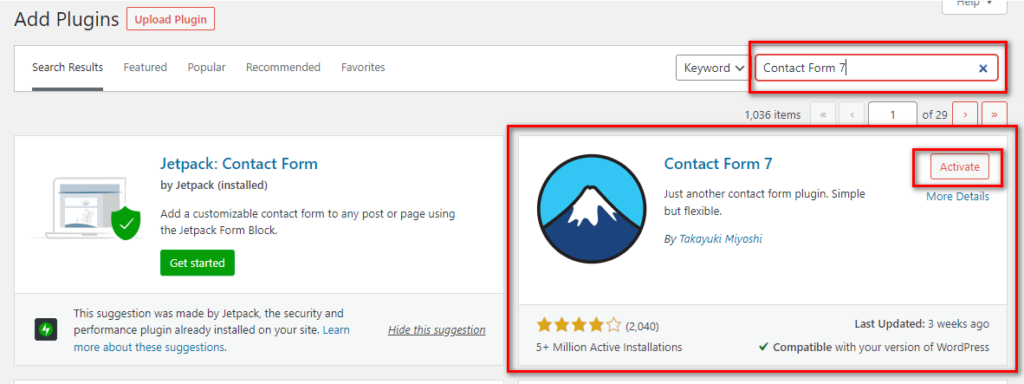The height and width of the screenshot is (384, 1024).
Task: Click the Jetpack lightning bolt icon
Action: (x=47, y=329)
